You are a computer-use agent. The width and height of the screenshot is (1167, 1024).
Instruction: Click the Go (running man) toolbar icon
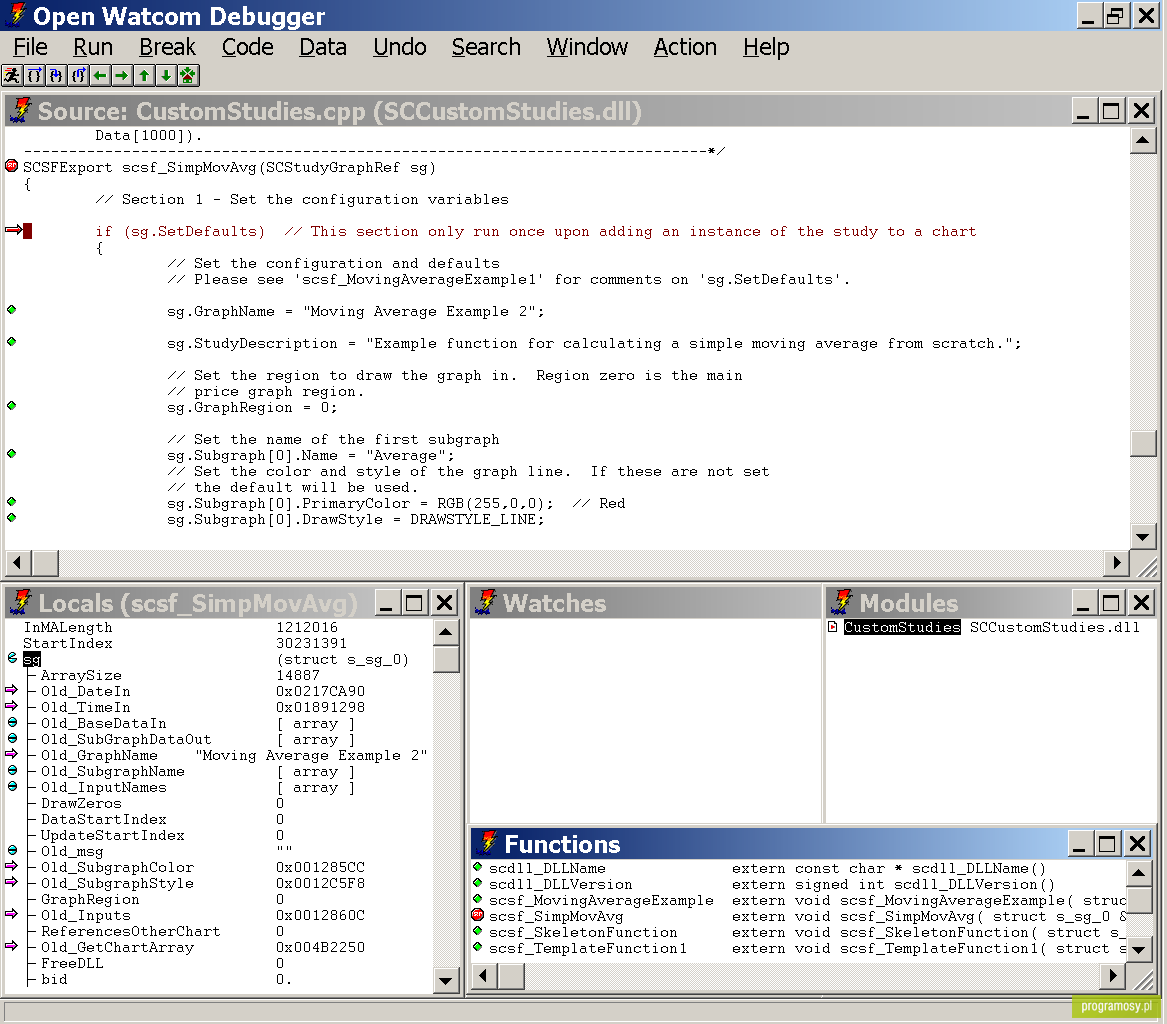pyautogui.click(x=12, y=75)
